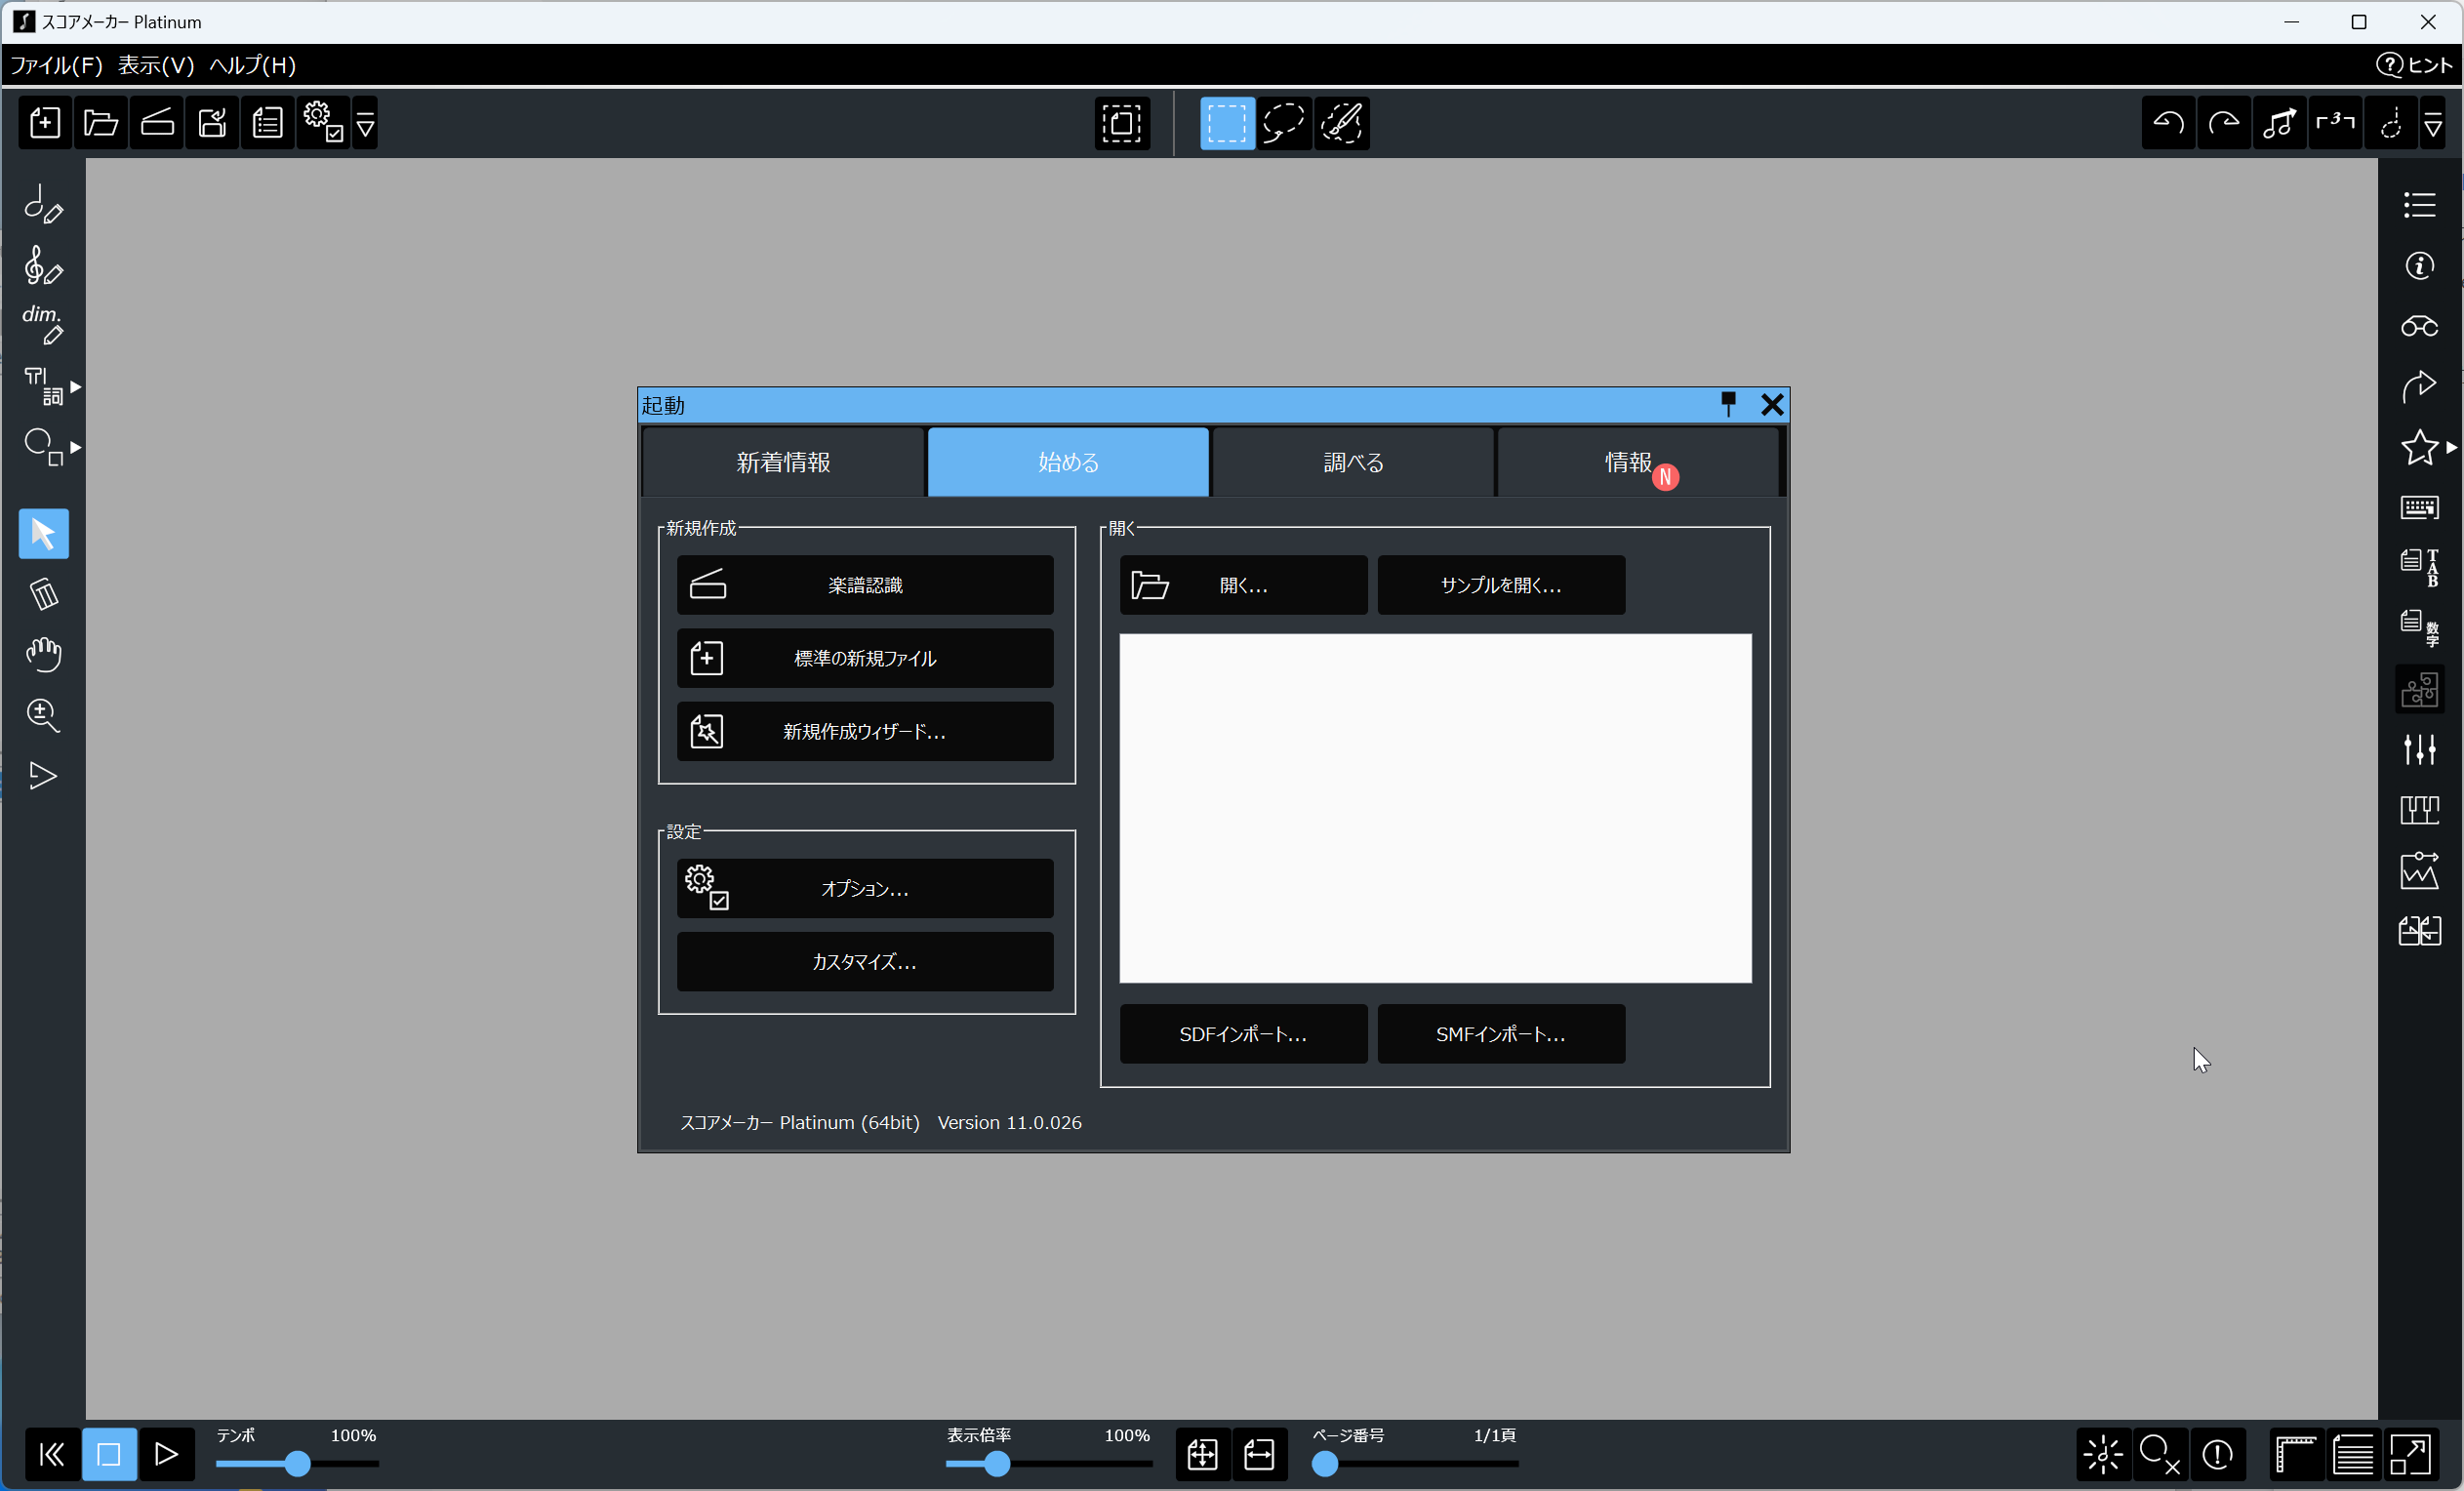Click the piano keys icon in right sidebar
This screenshot has height=1491, width=2464.
click(x=2419, y=810)
